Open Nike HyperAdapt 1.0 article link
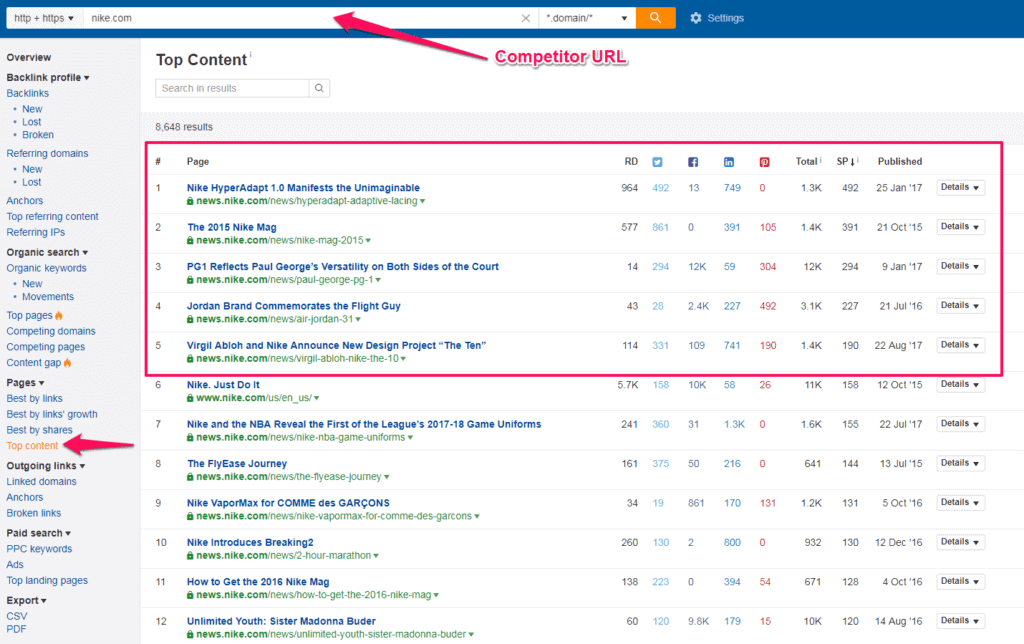This screenshot has width=1024, height=644. [303, 187]
